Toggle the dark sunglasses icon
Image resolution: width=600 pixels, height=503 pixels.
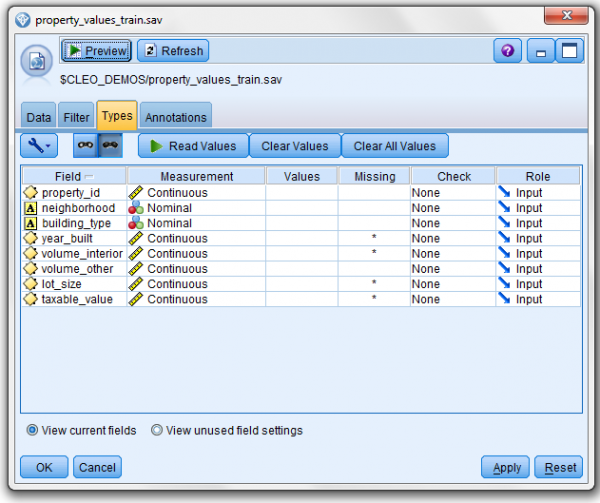(110, 145)
